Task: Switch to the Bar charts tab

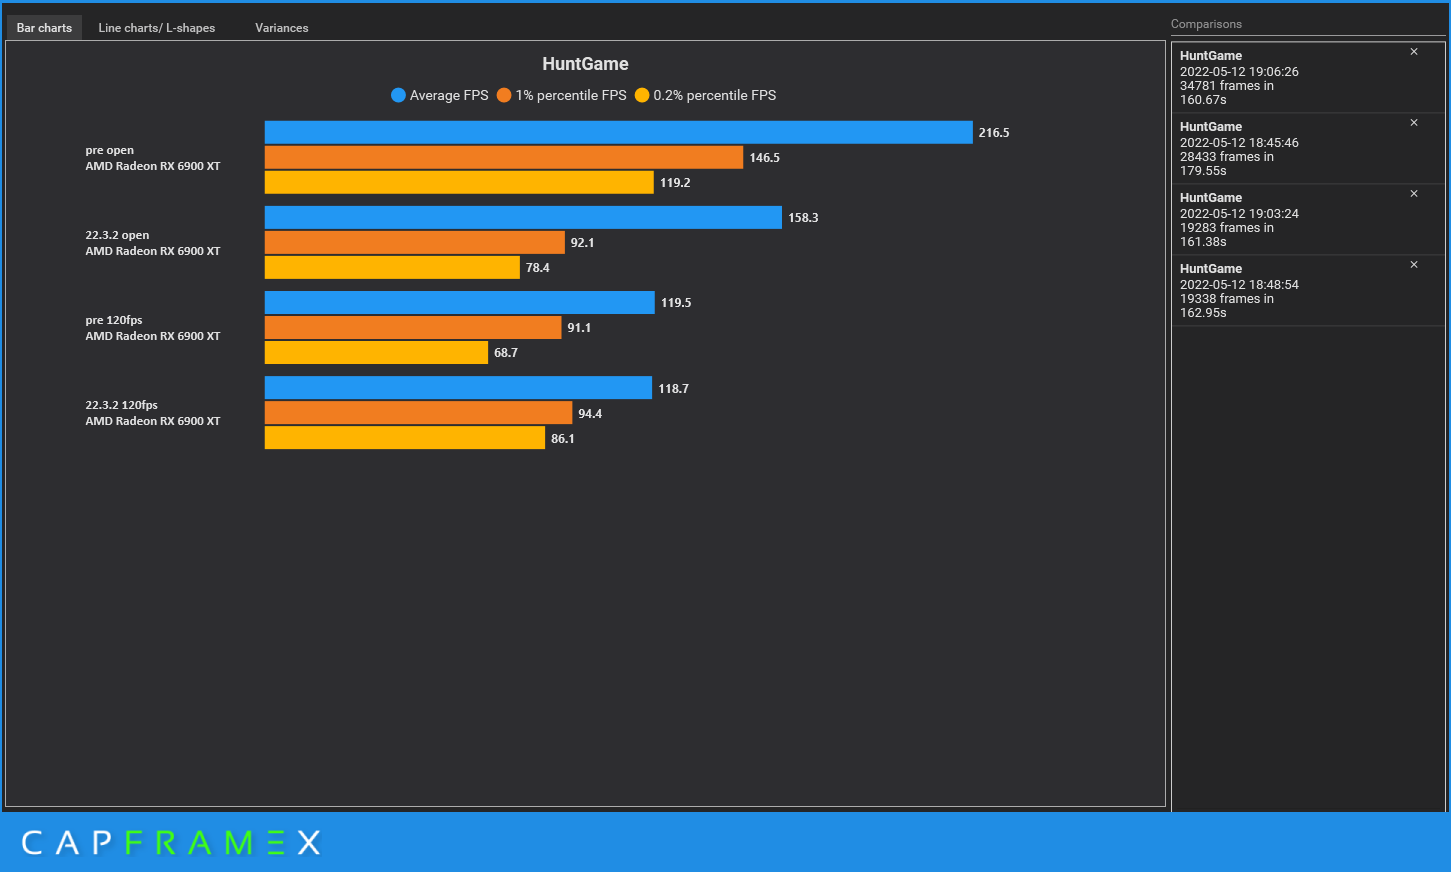Action: pos(44,28)
